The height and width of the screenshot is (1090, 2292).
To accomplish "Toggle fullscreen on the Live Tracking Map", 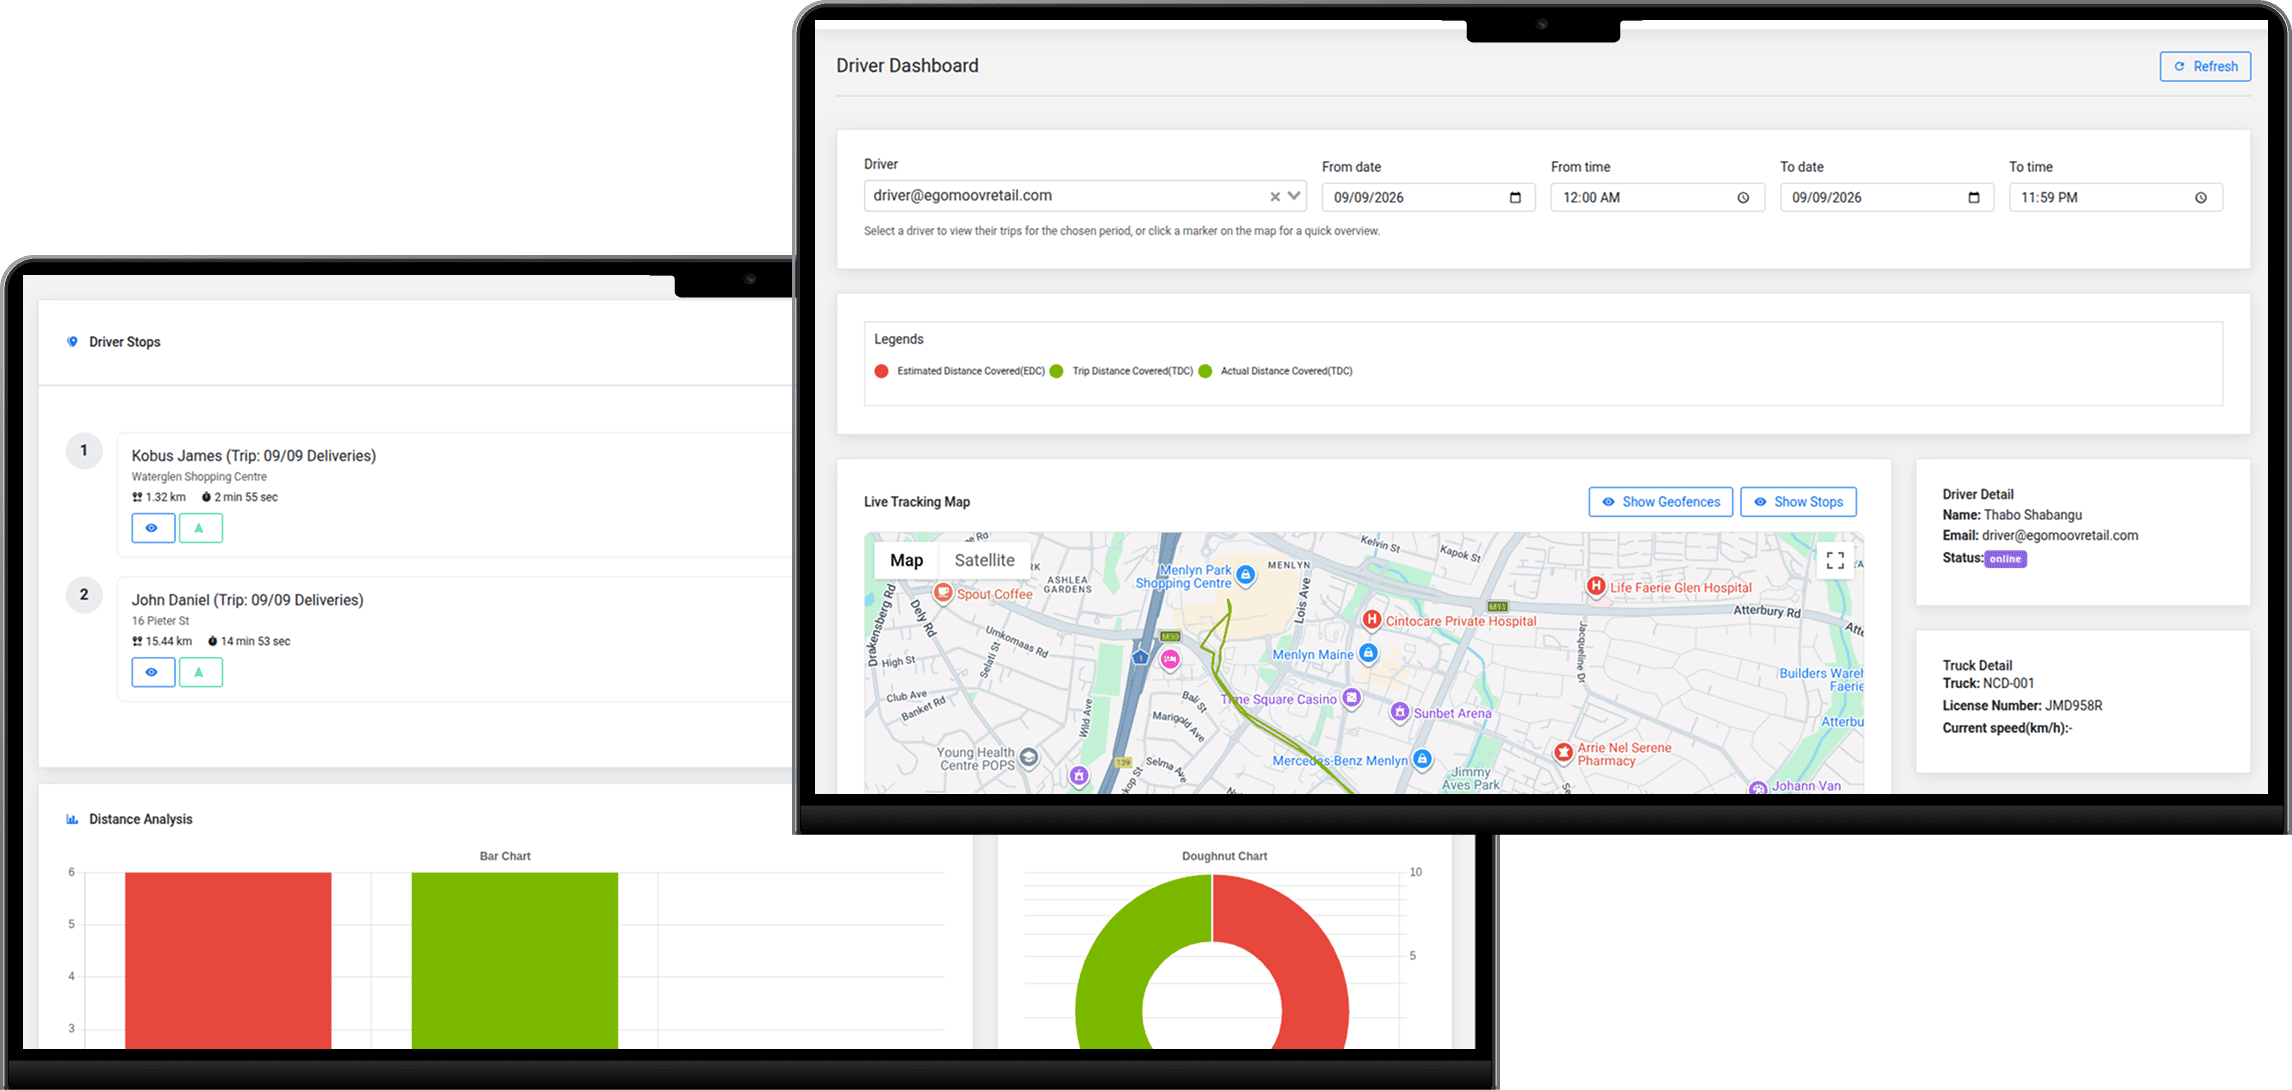I will pyautogui.click(x=1835, y=561).
